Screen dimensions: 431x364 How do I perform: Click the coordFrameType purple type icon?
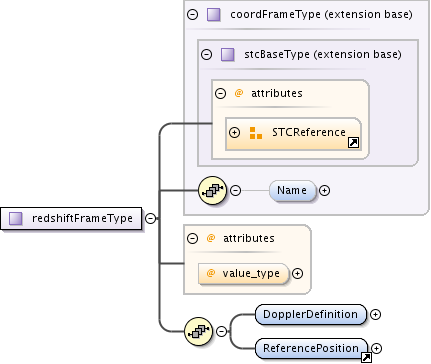[213, 15]
